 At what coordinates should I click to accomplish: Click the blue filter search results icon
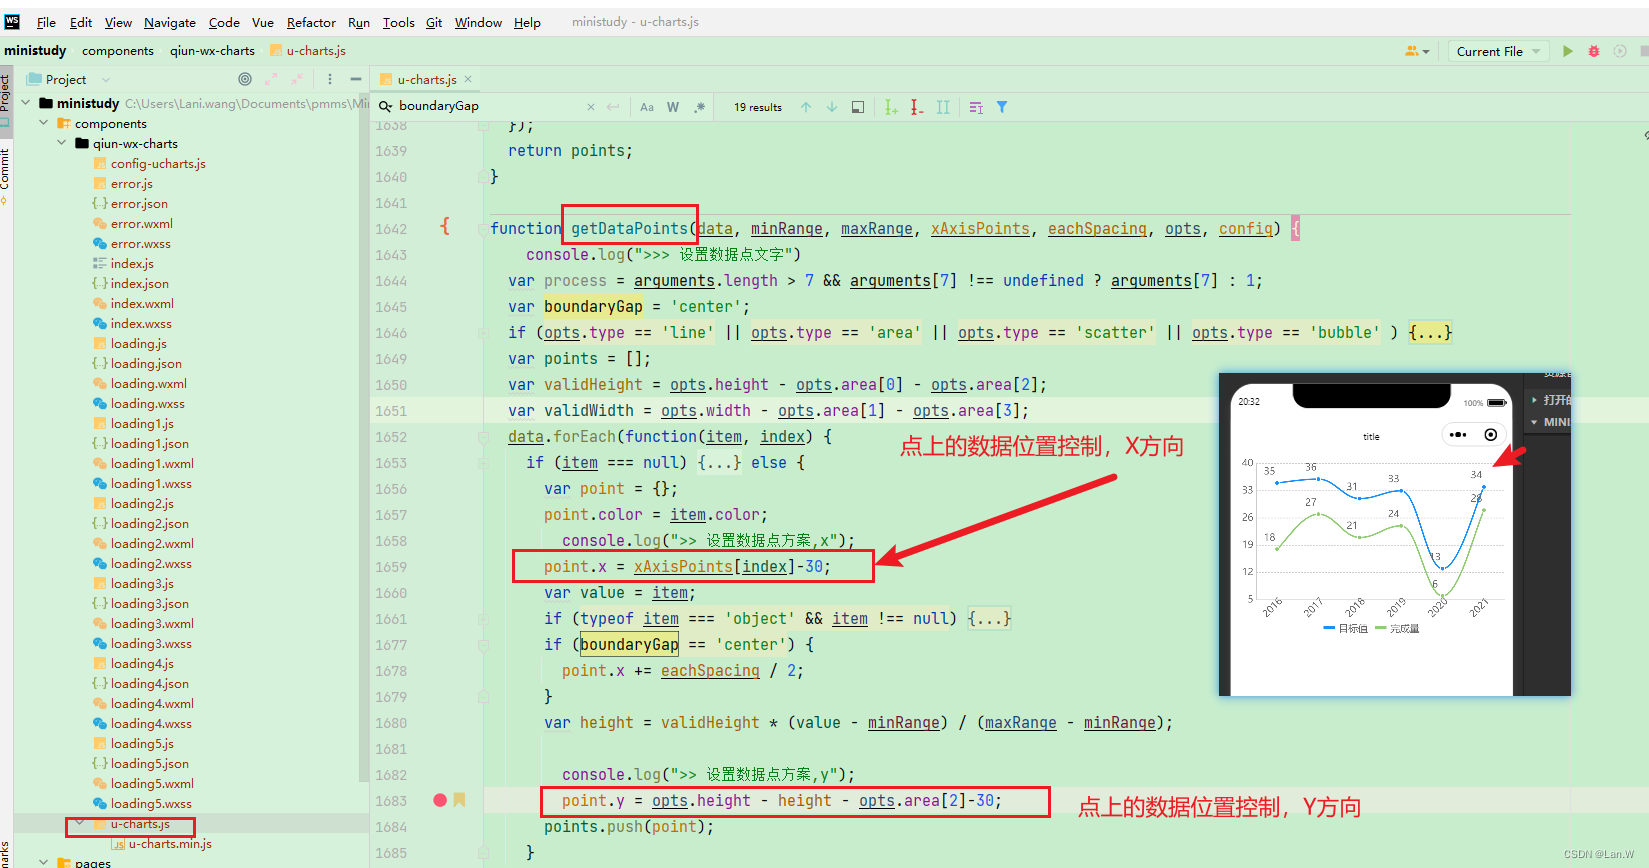pos(1002,107)
